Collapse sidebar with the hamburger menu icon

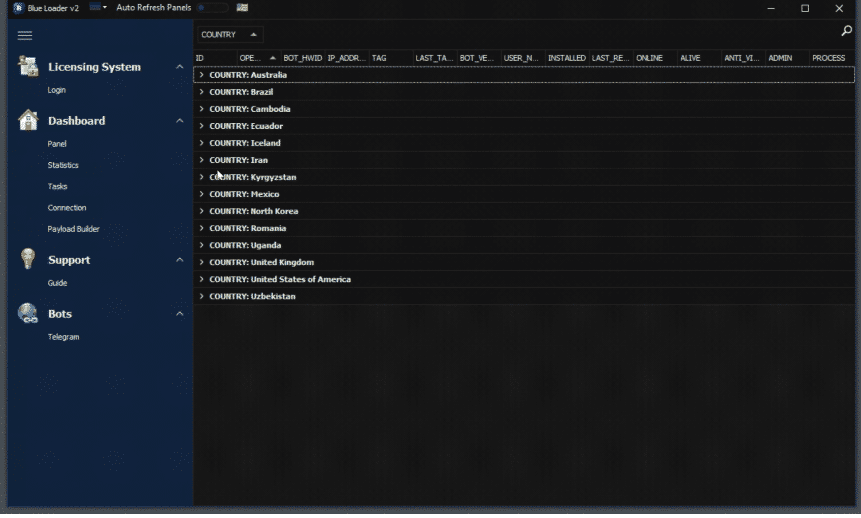25,35
